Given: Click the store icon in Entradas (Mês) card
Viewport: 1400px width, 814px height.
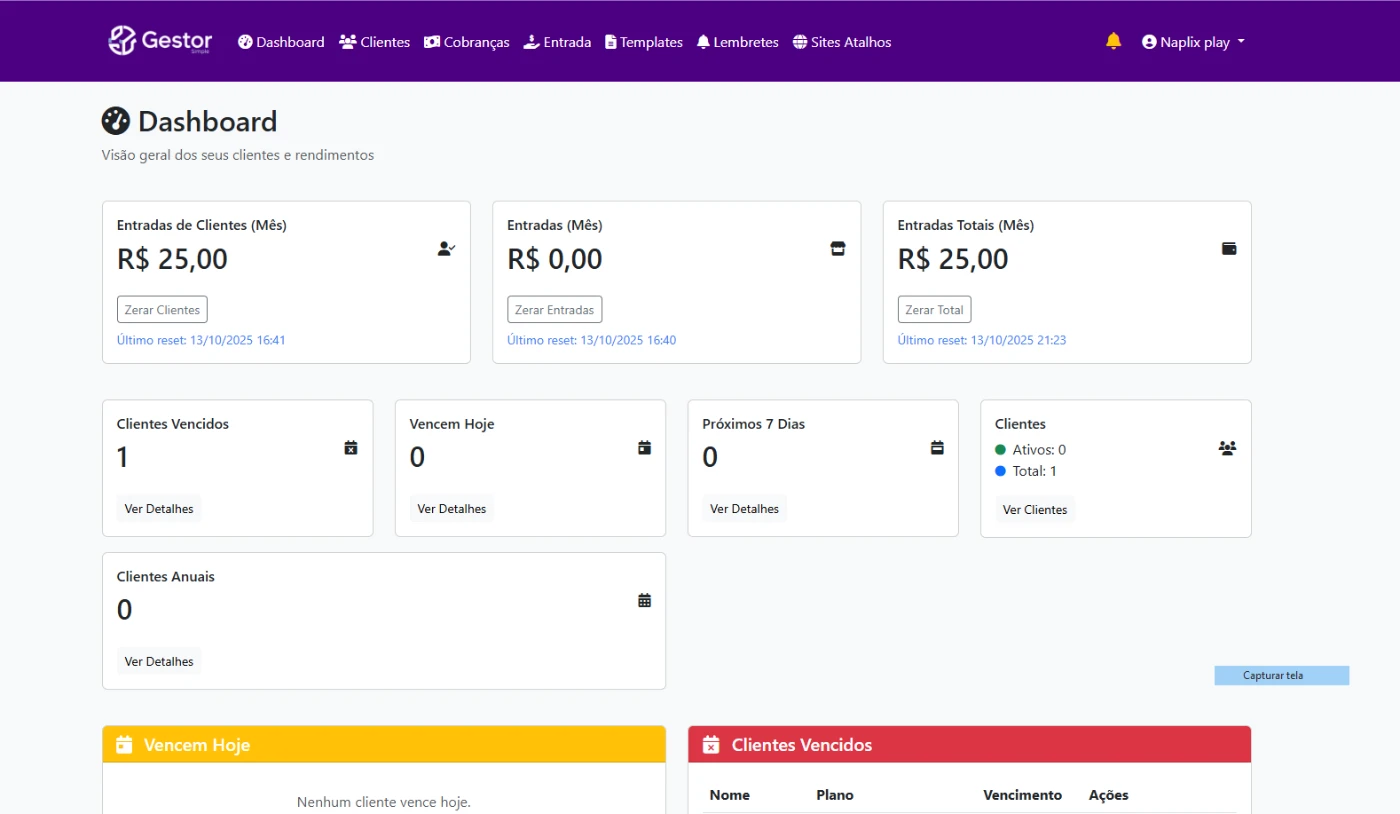Looking at the screenshot, I should coord(838,248).
